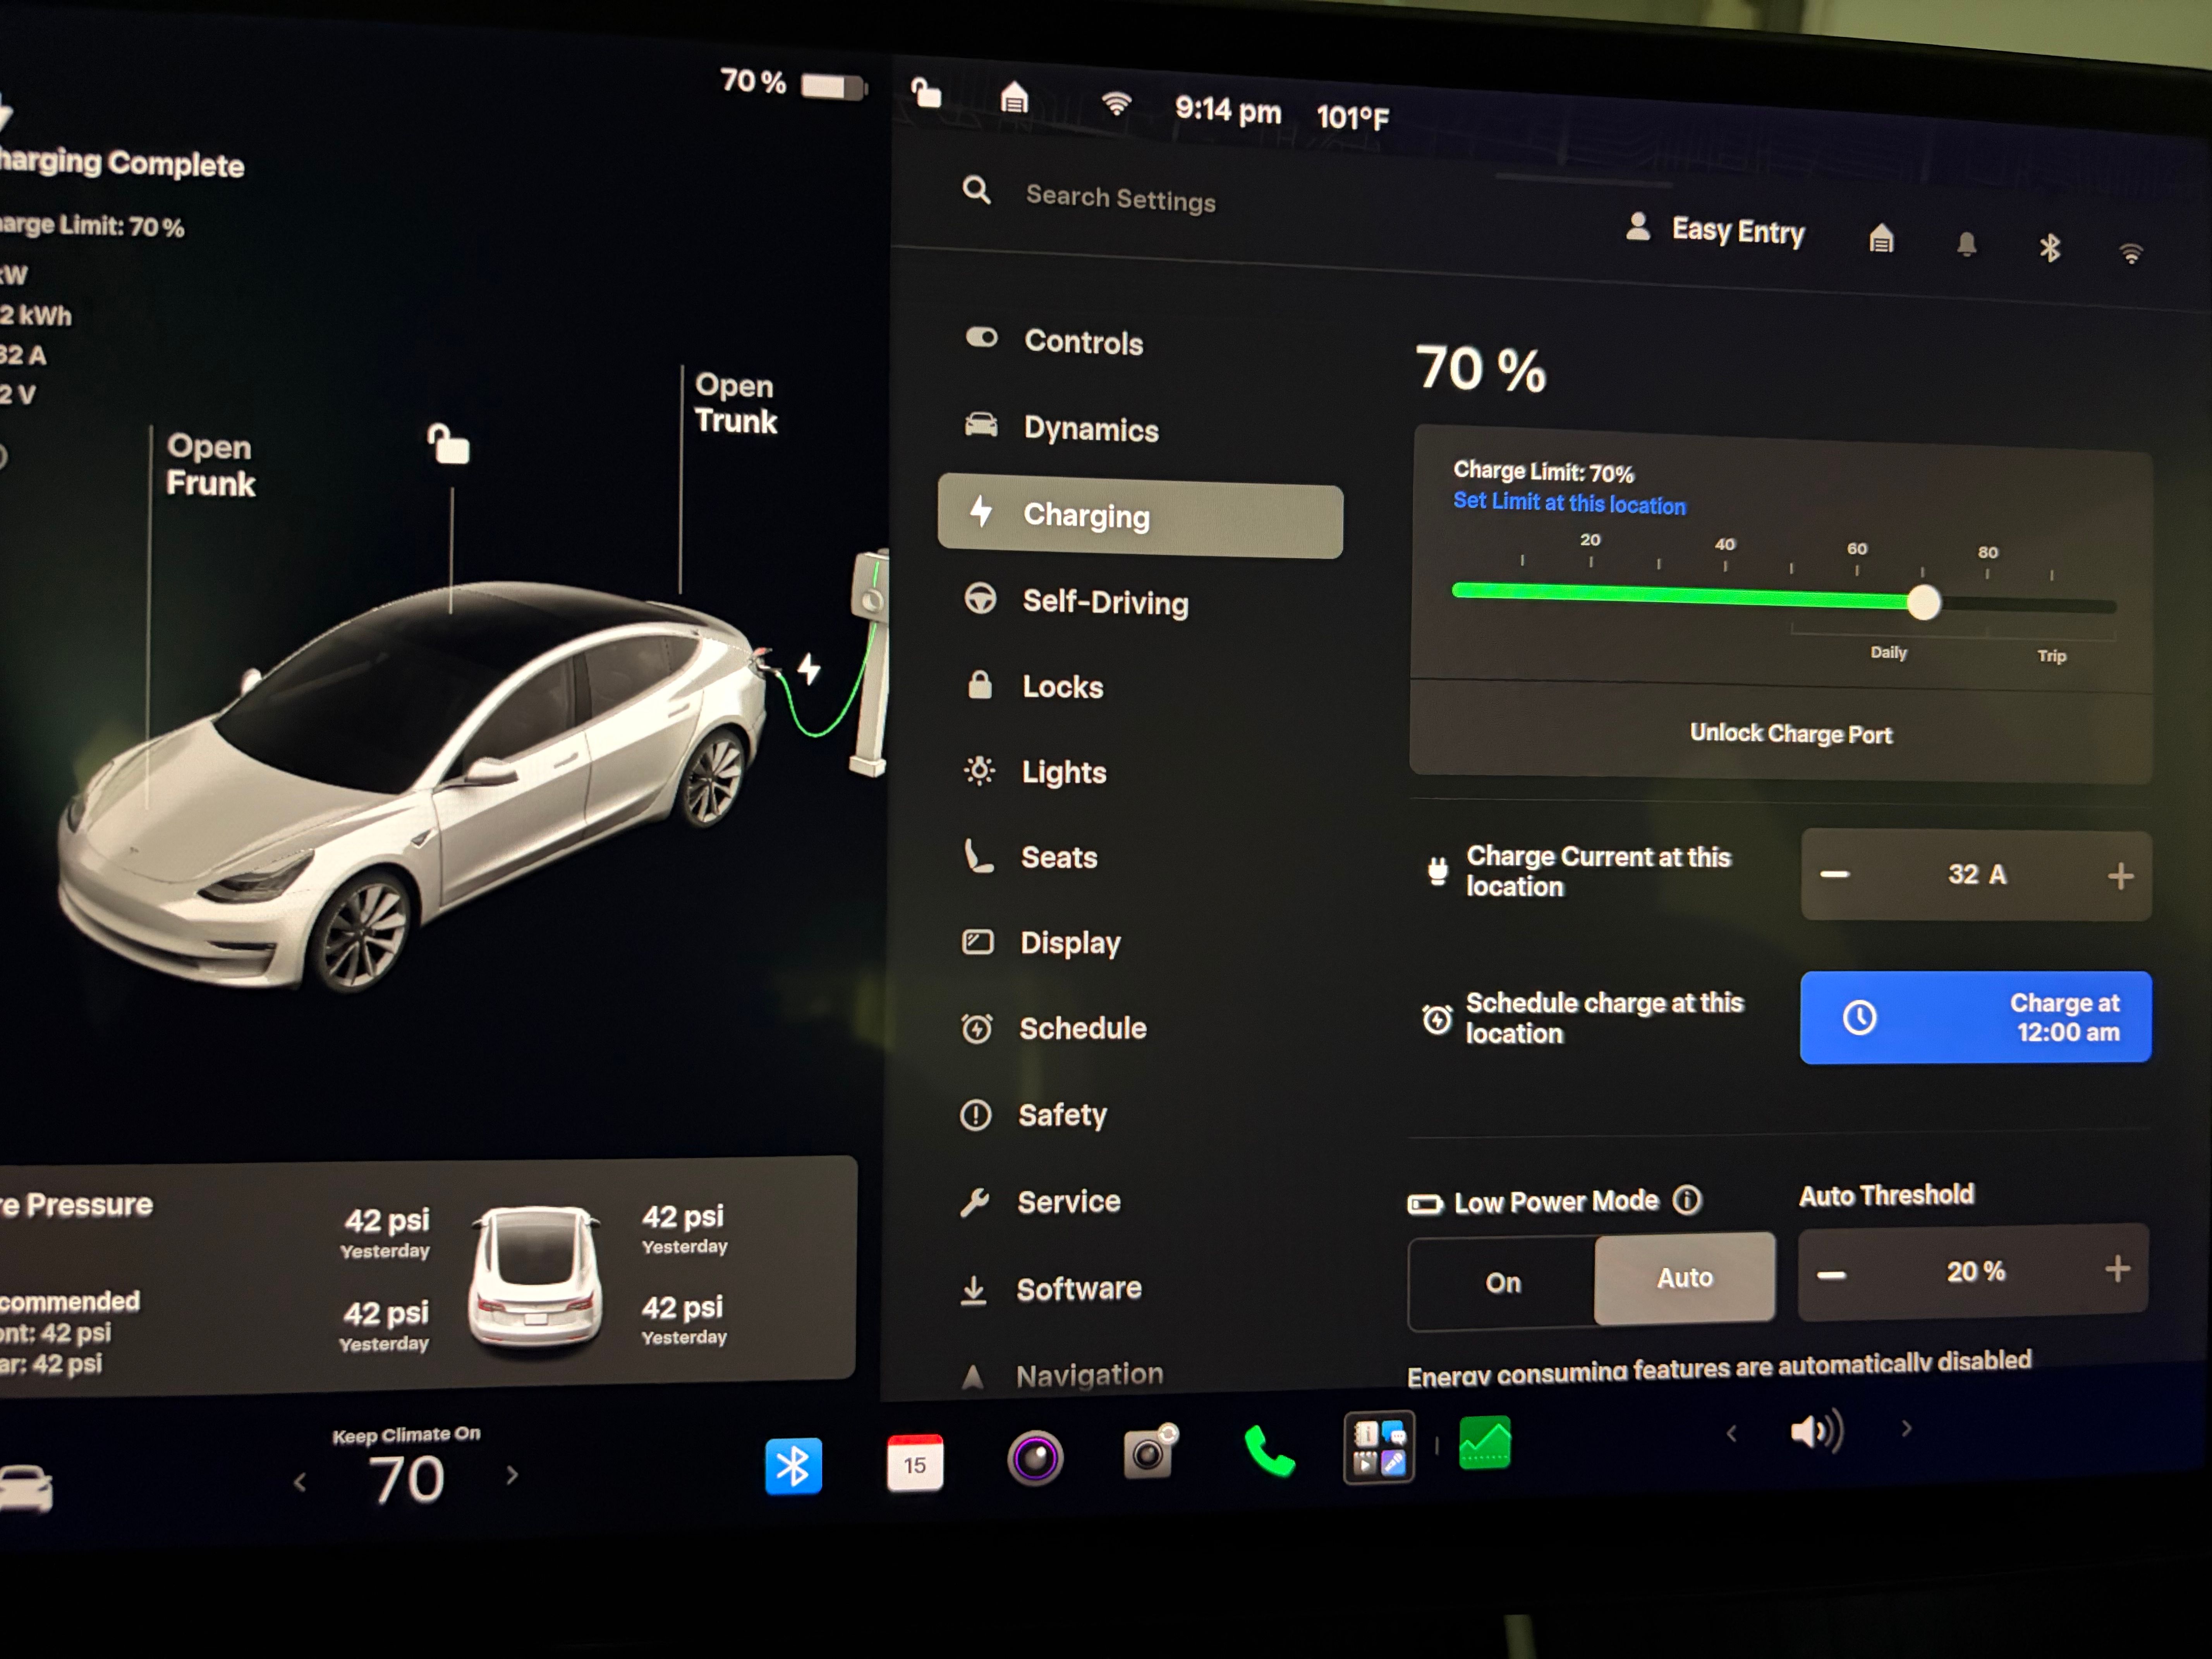Tap the tire pressure car thumbnail

pos(535,1277)
